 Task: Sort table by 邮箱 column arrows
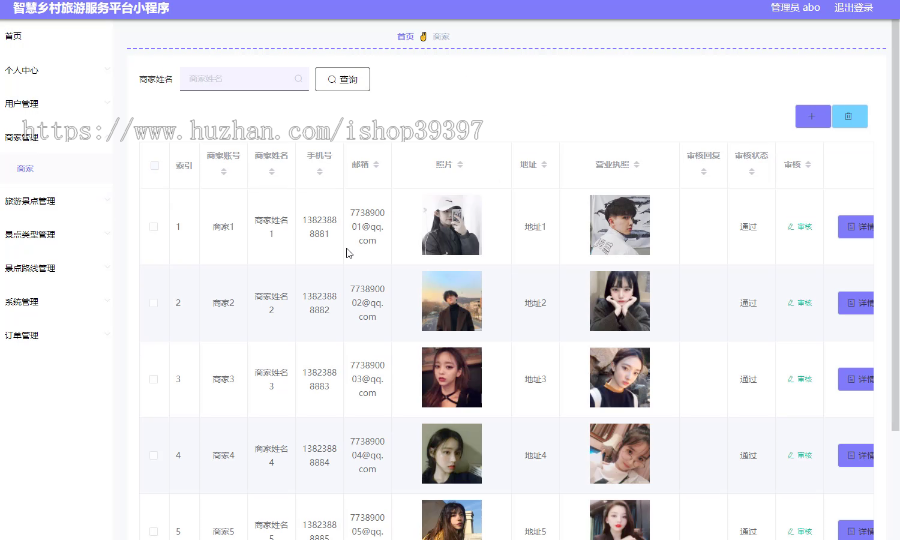[x=376, y=165]
